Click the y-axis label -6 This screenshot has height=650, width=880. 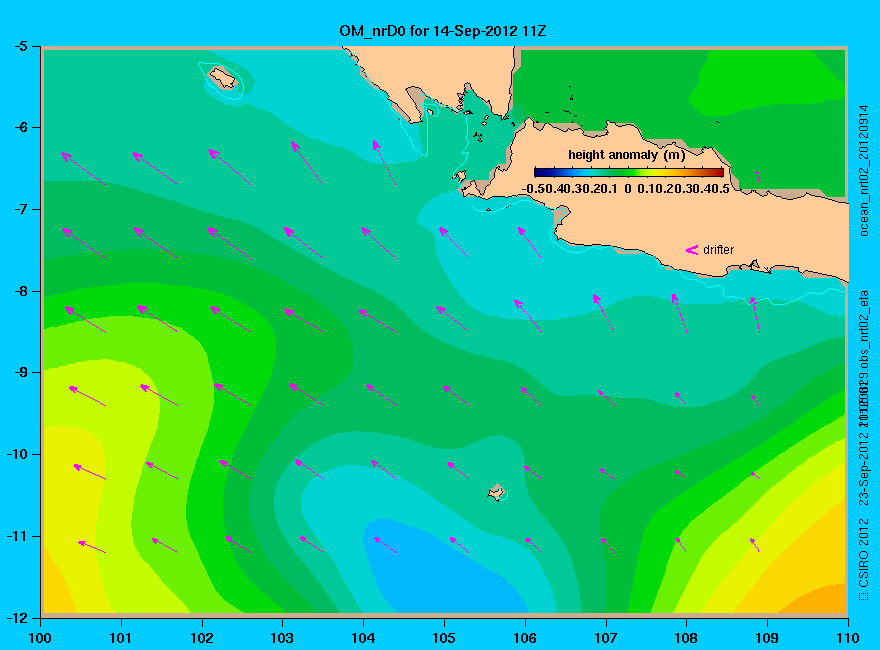19,127
